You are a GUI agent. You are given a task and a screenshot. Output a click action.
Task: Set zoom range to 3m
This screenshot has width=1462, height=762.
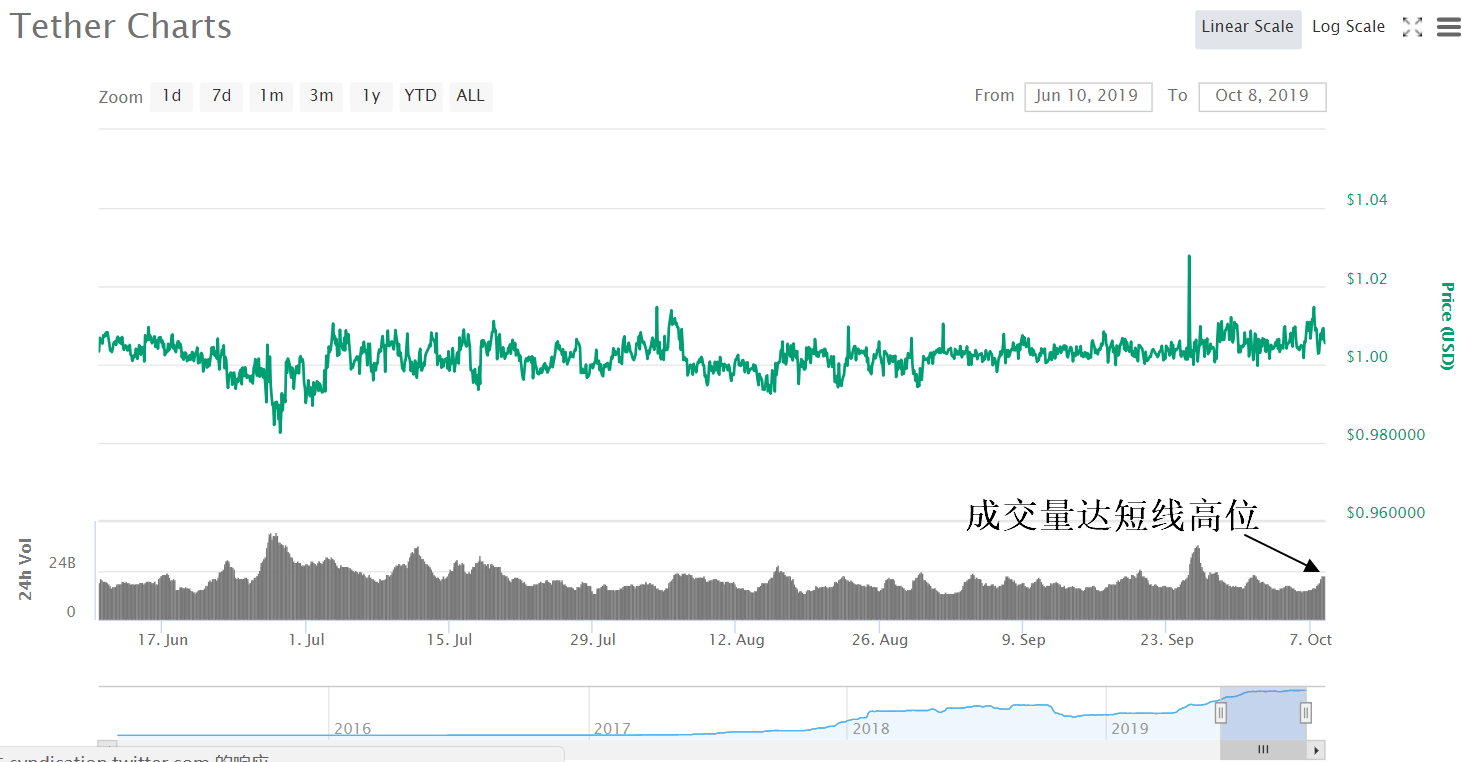[321, 96]
